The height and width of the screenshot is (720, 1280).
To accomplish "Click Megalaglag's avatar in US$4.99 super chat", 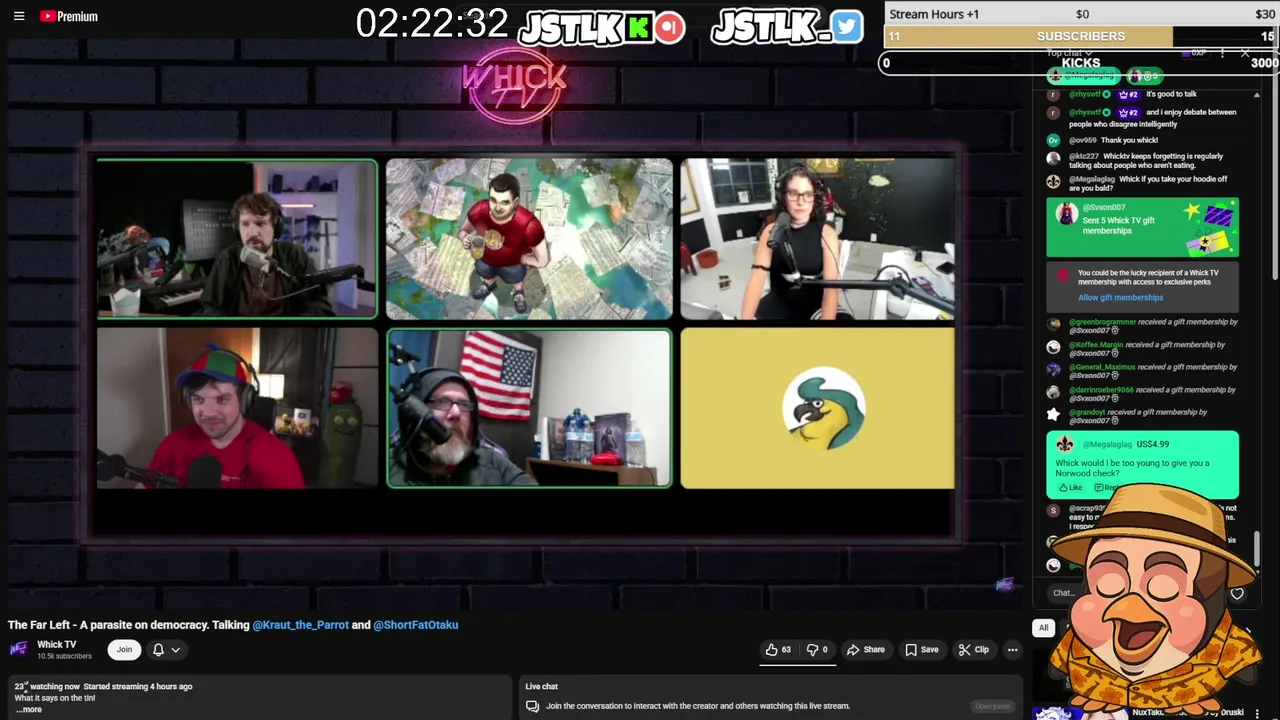I will point(1065,444).
